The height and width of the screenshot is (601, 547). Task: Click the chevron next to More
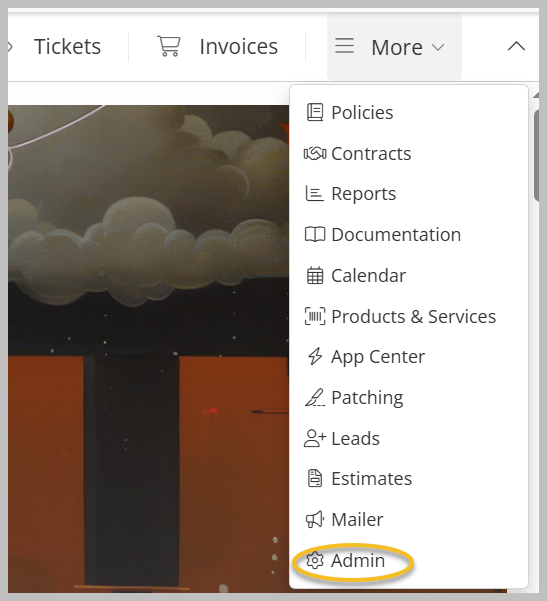coord(438,48)
